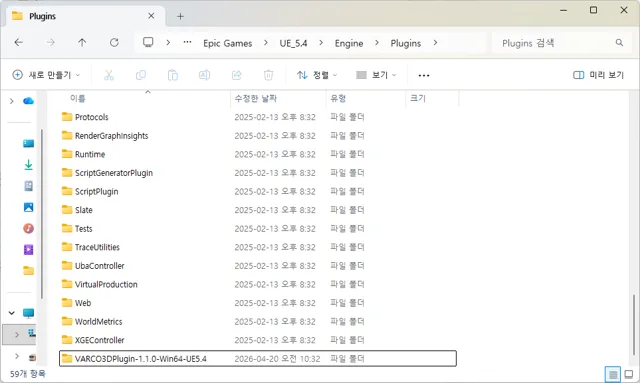Refresh the Plugins folder view
The width and height of the screenshot is (640, 383).
tap(114, 42)
